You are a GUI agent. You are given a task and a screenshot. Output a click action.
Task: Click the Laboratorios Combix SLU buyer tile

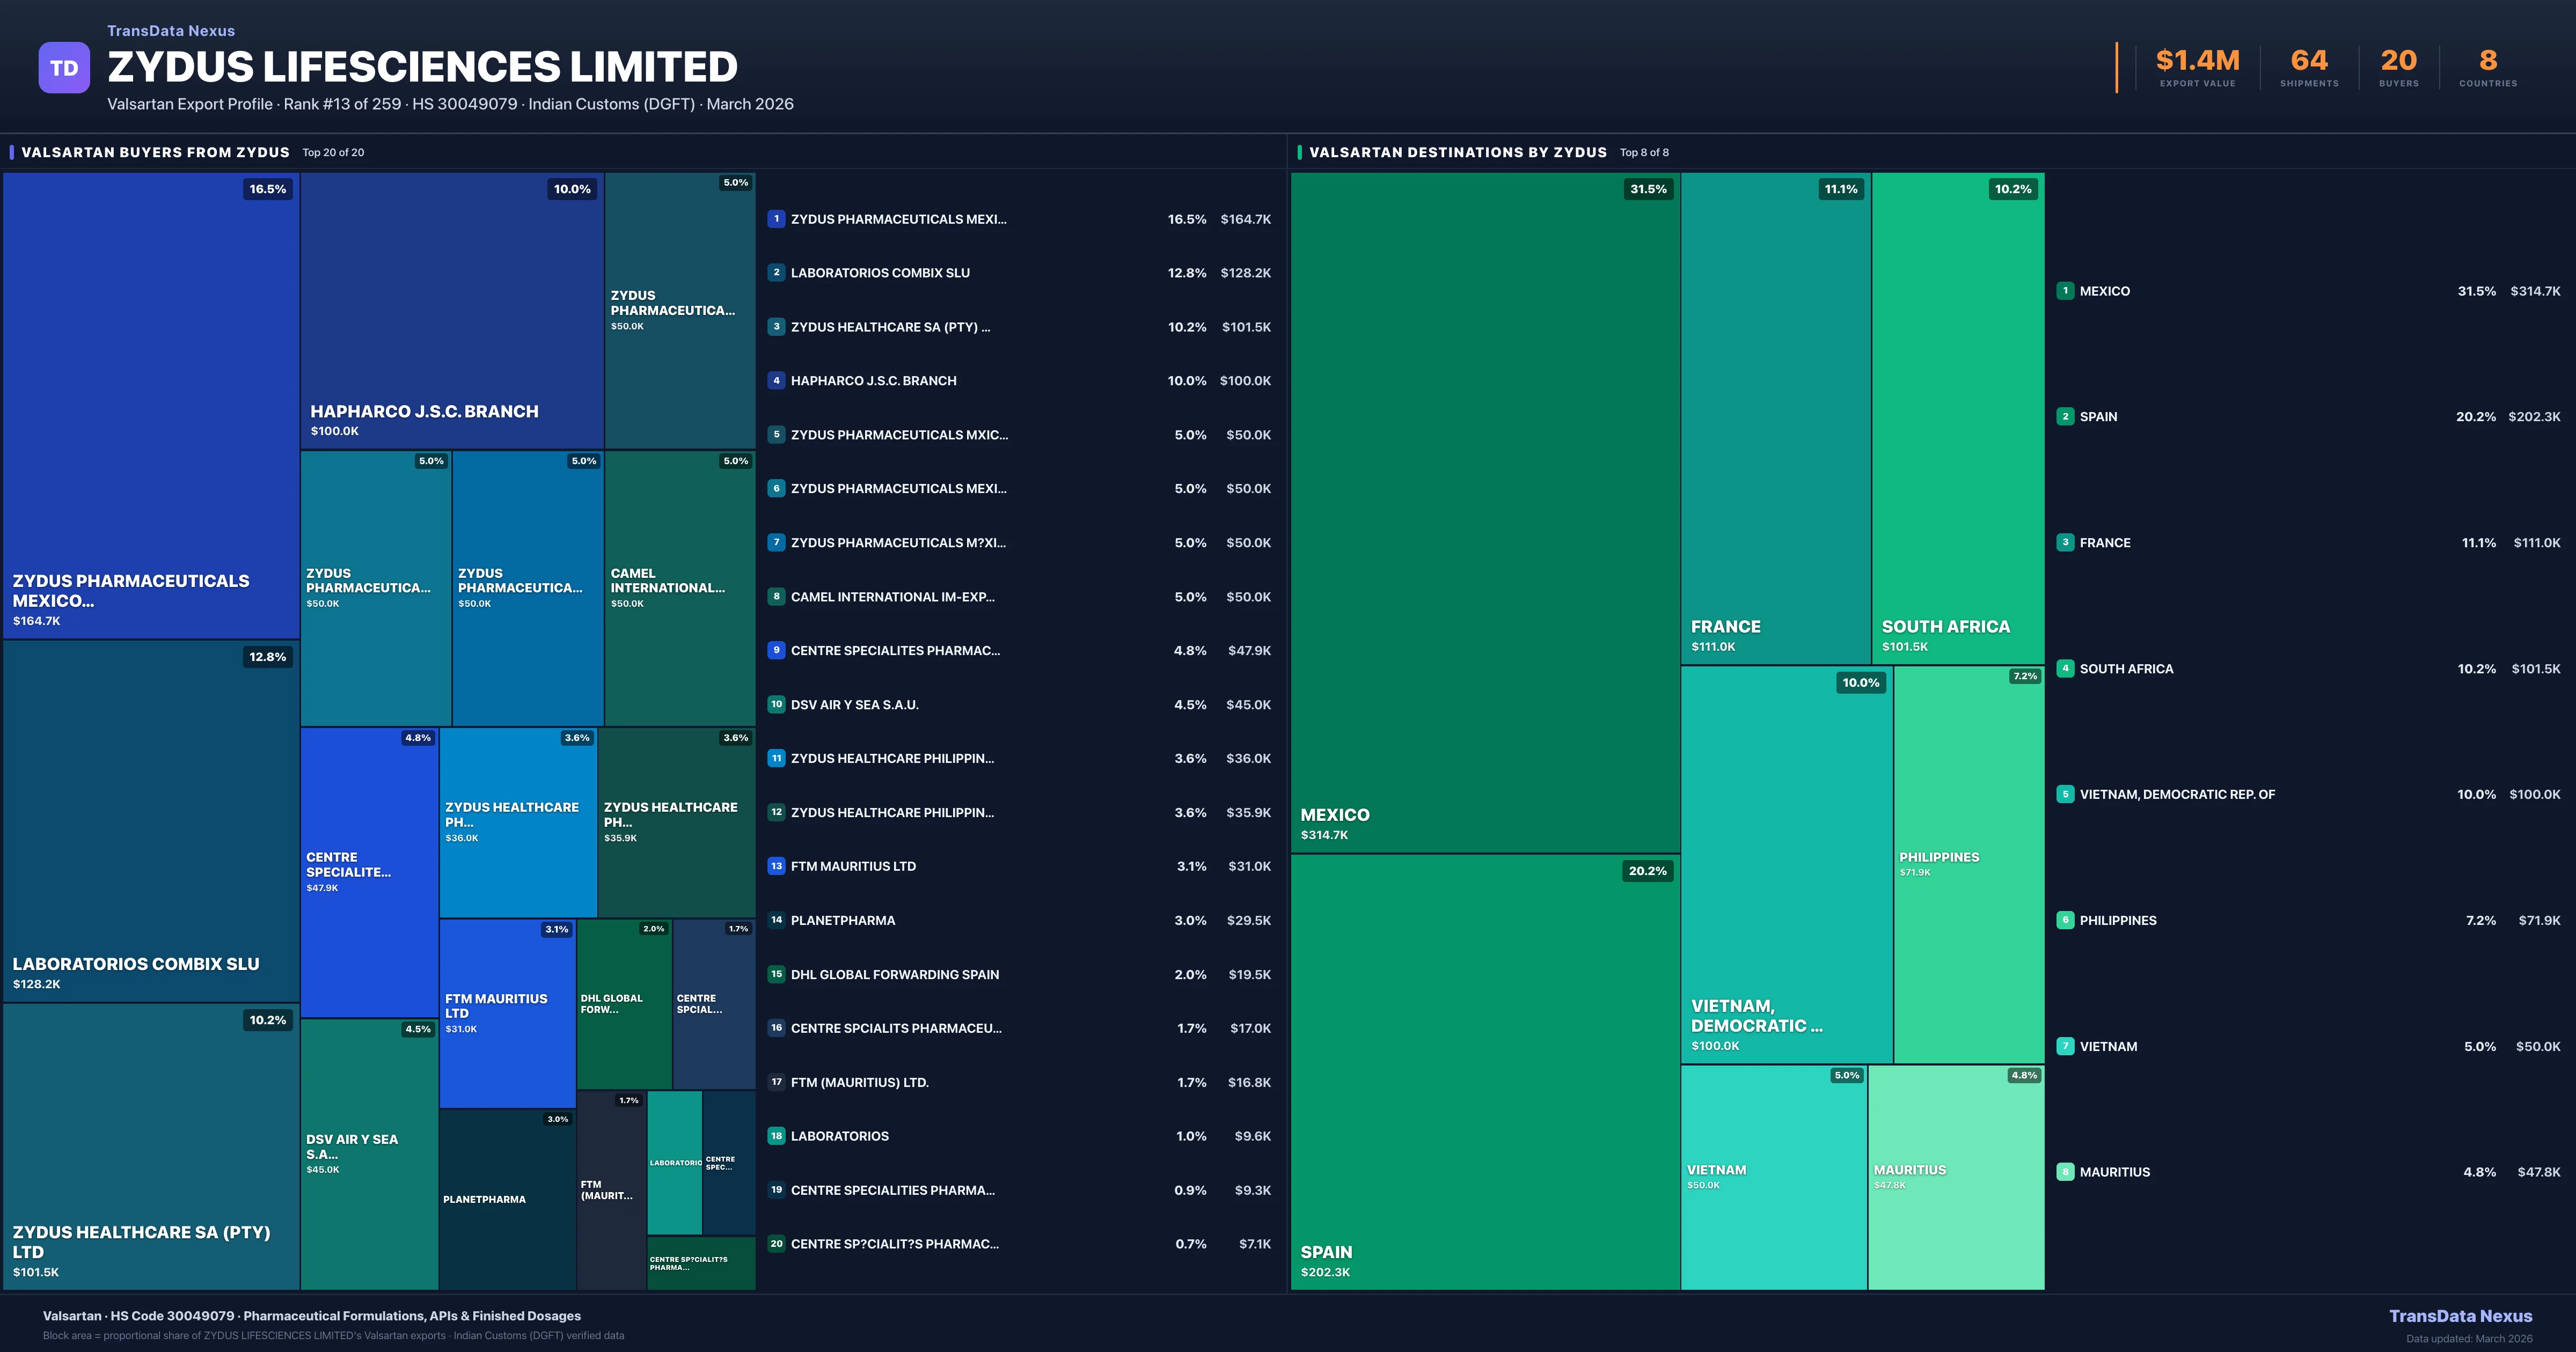[150, 820]
